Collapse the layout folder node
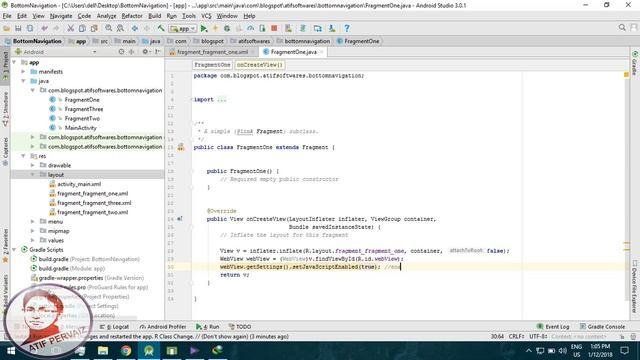 pyautogui.click(x=33, y=175)
